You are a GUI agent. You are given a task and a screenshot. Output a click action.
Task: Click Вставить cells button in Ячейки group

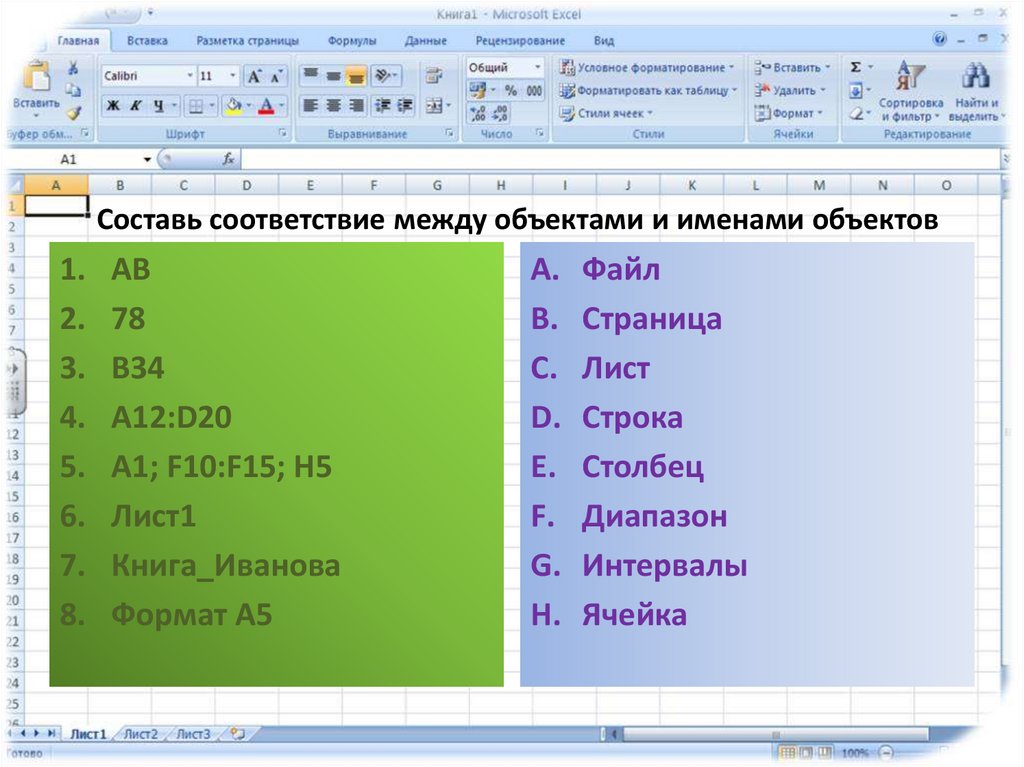click(x=792, y=67)
